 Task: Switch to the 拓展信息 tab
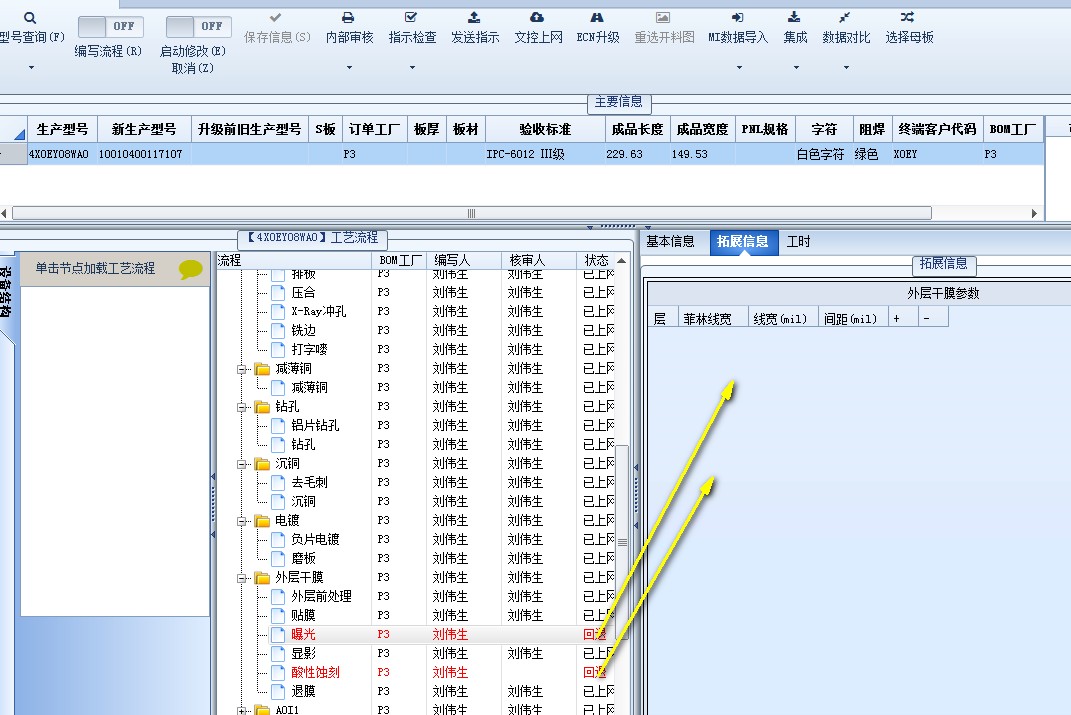point(743,242)
